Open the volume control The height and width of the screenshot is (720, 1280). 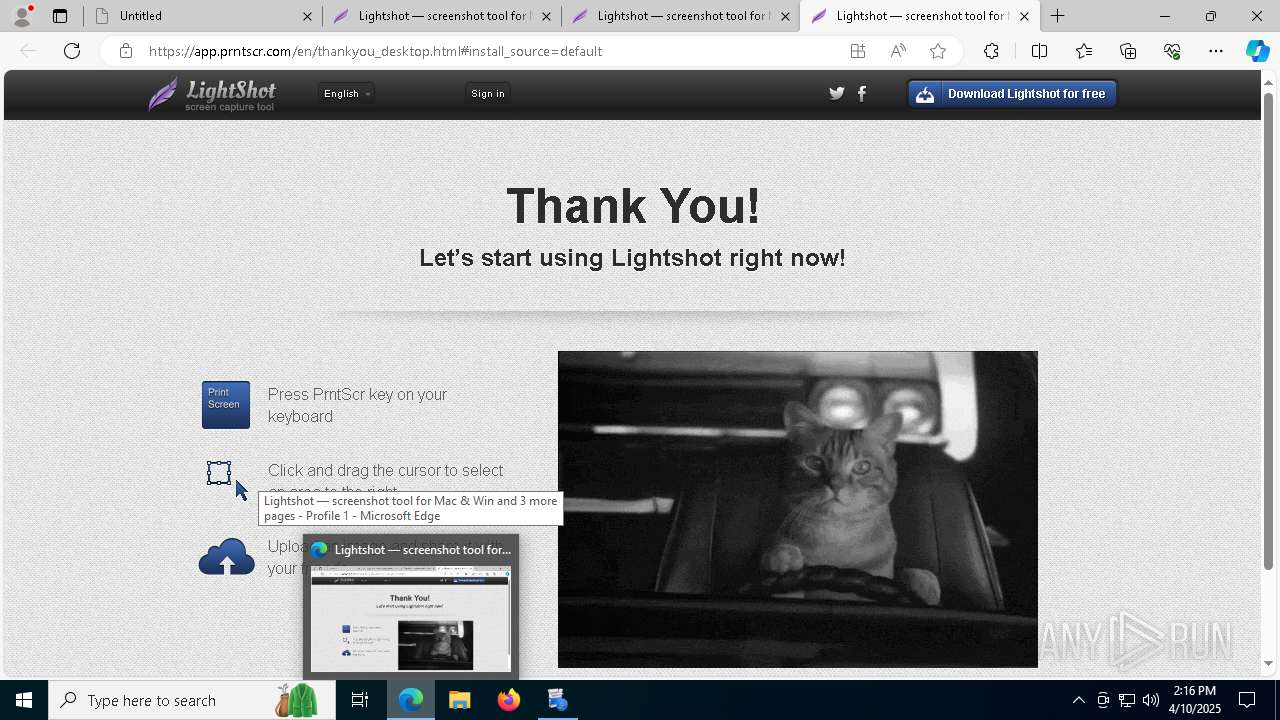click(x=1151, y=700)
